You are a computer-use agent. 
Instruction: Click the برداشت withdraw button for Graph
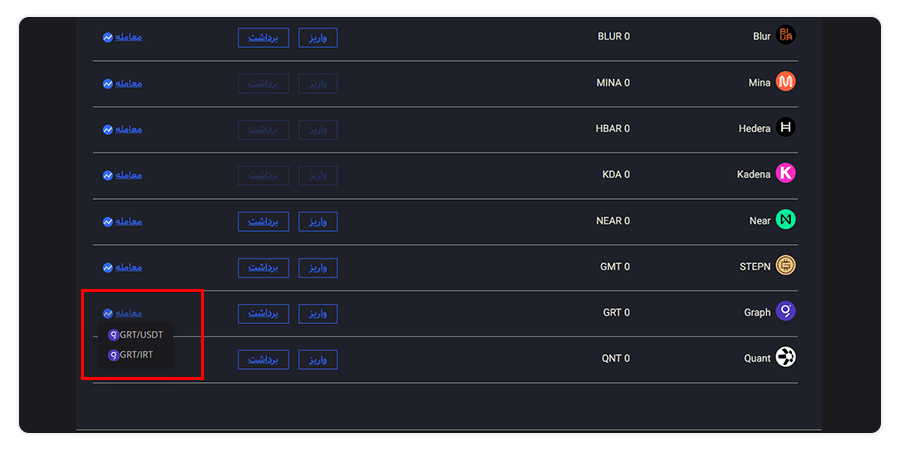click(x=263, y=314)
